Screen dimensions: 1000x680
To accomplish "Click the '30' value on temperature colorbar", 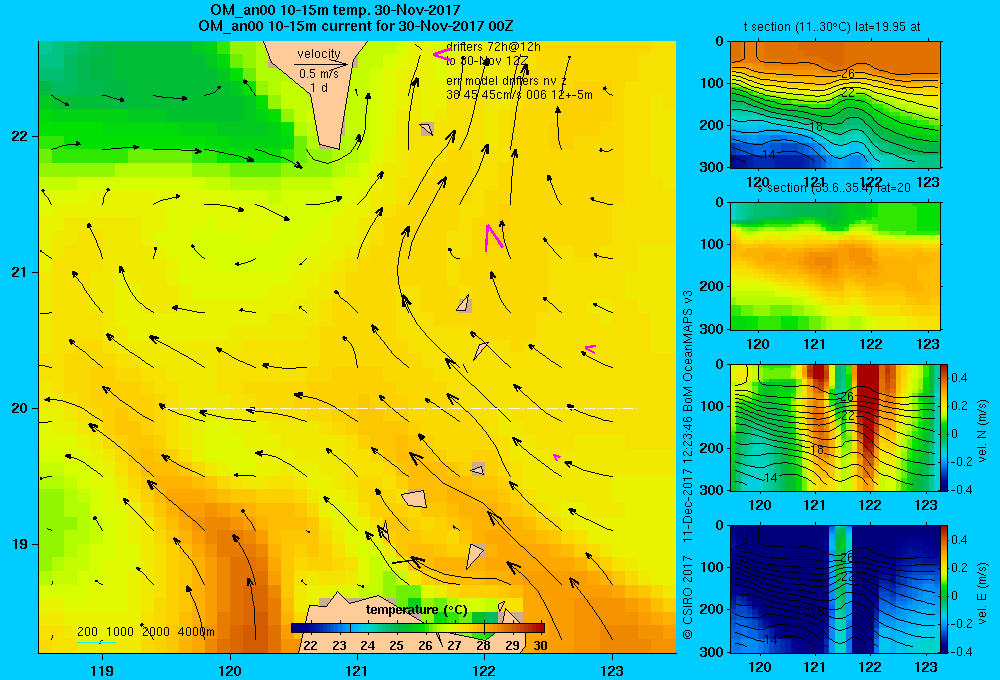I will 540,646.
